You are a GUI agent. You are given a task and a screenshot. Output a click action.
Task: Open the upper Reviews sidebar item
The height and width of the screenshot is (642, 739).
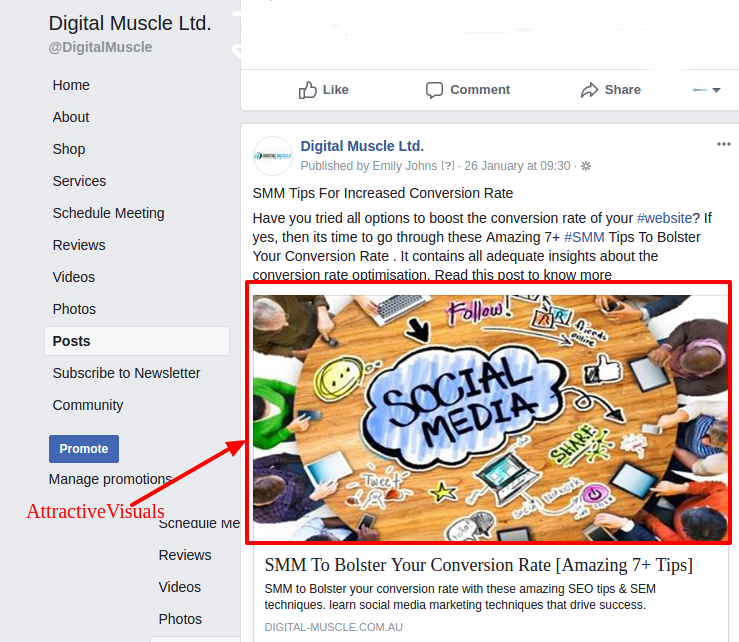coord(79,246)
